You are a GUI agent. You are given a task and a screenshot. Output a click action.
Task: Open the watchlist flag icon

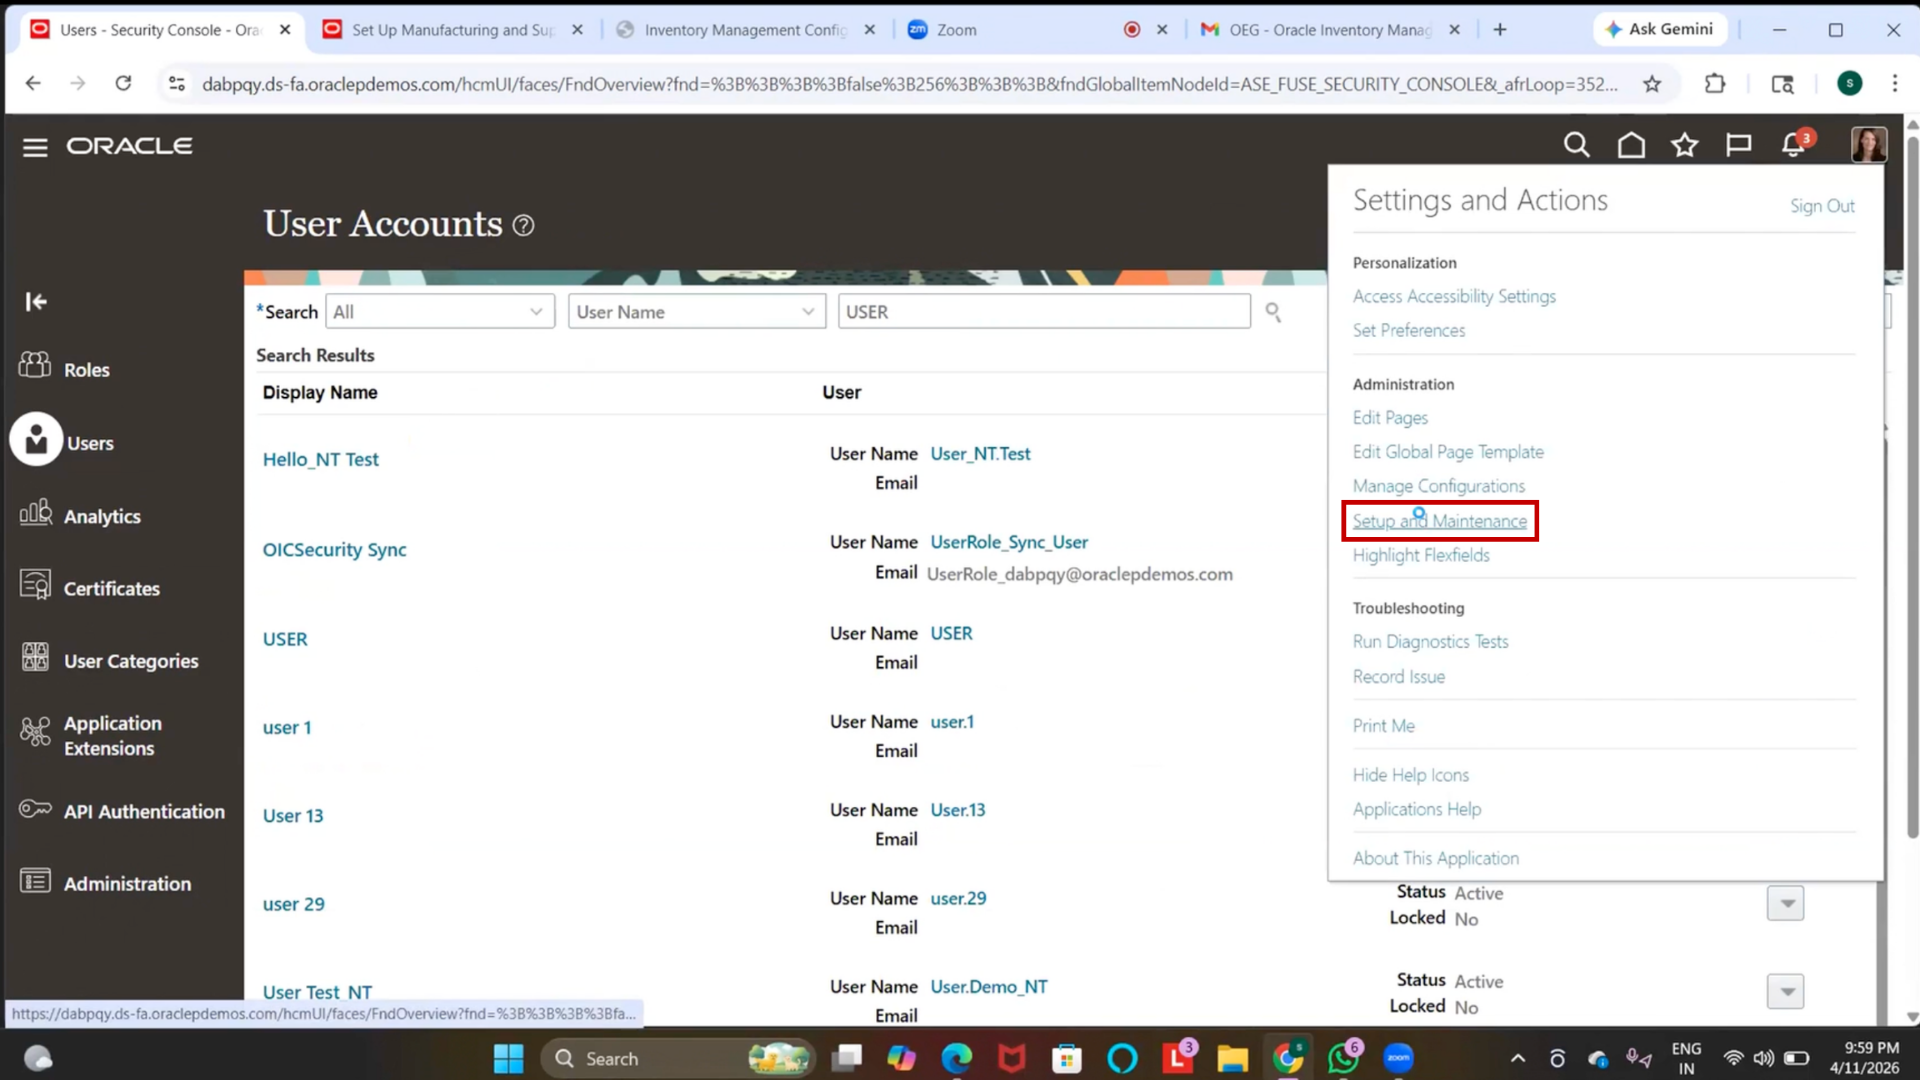[1738, 145]
